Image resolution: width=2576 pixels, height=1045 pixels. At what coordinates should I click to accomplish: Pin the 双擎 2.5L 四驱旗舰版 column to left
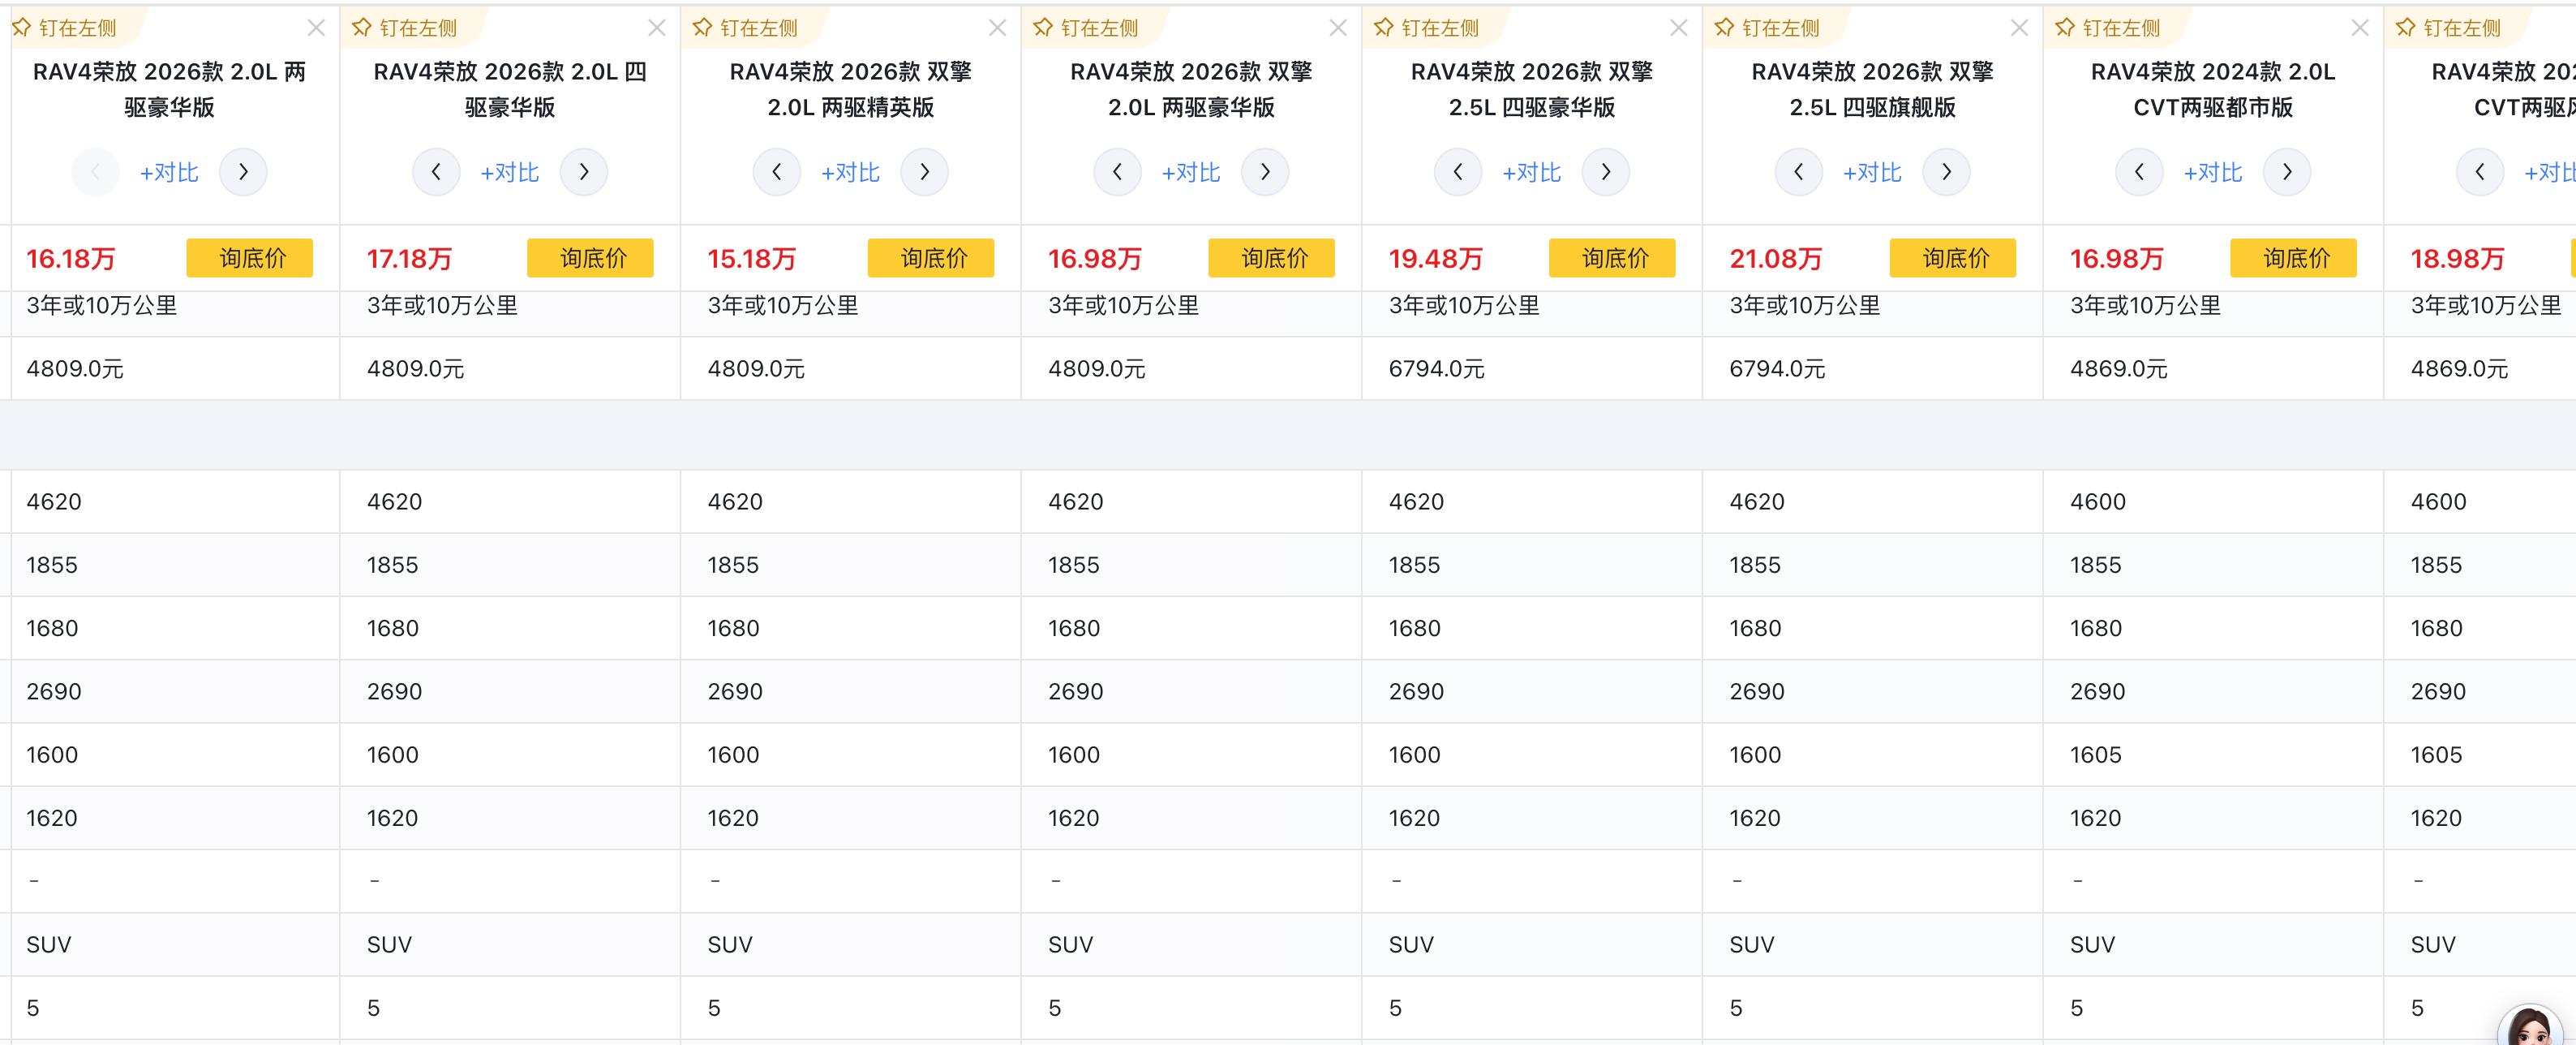[x=1768, y=28]
